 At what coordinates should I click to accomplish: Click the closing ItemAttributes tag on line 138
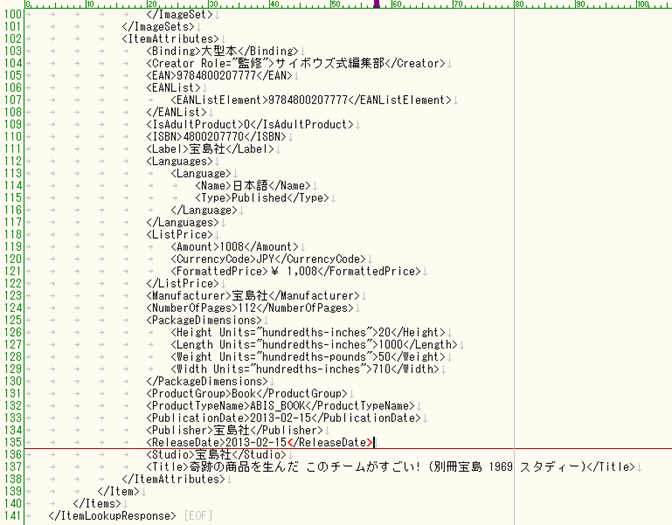click(174, 479)
